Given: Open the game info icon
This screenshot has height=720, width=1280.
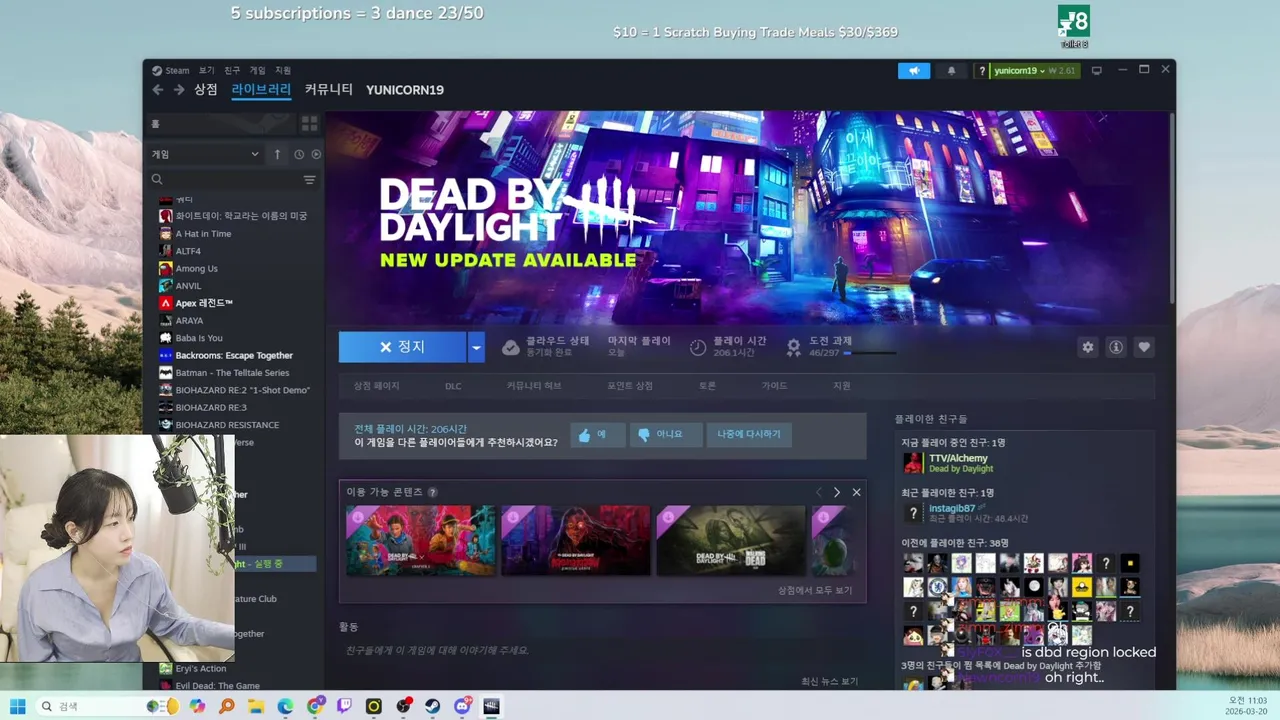Looking at the screenshot, I should [x=1116, y=347].
